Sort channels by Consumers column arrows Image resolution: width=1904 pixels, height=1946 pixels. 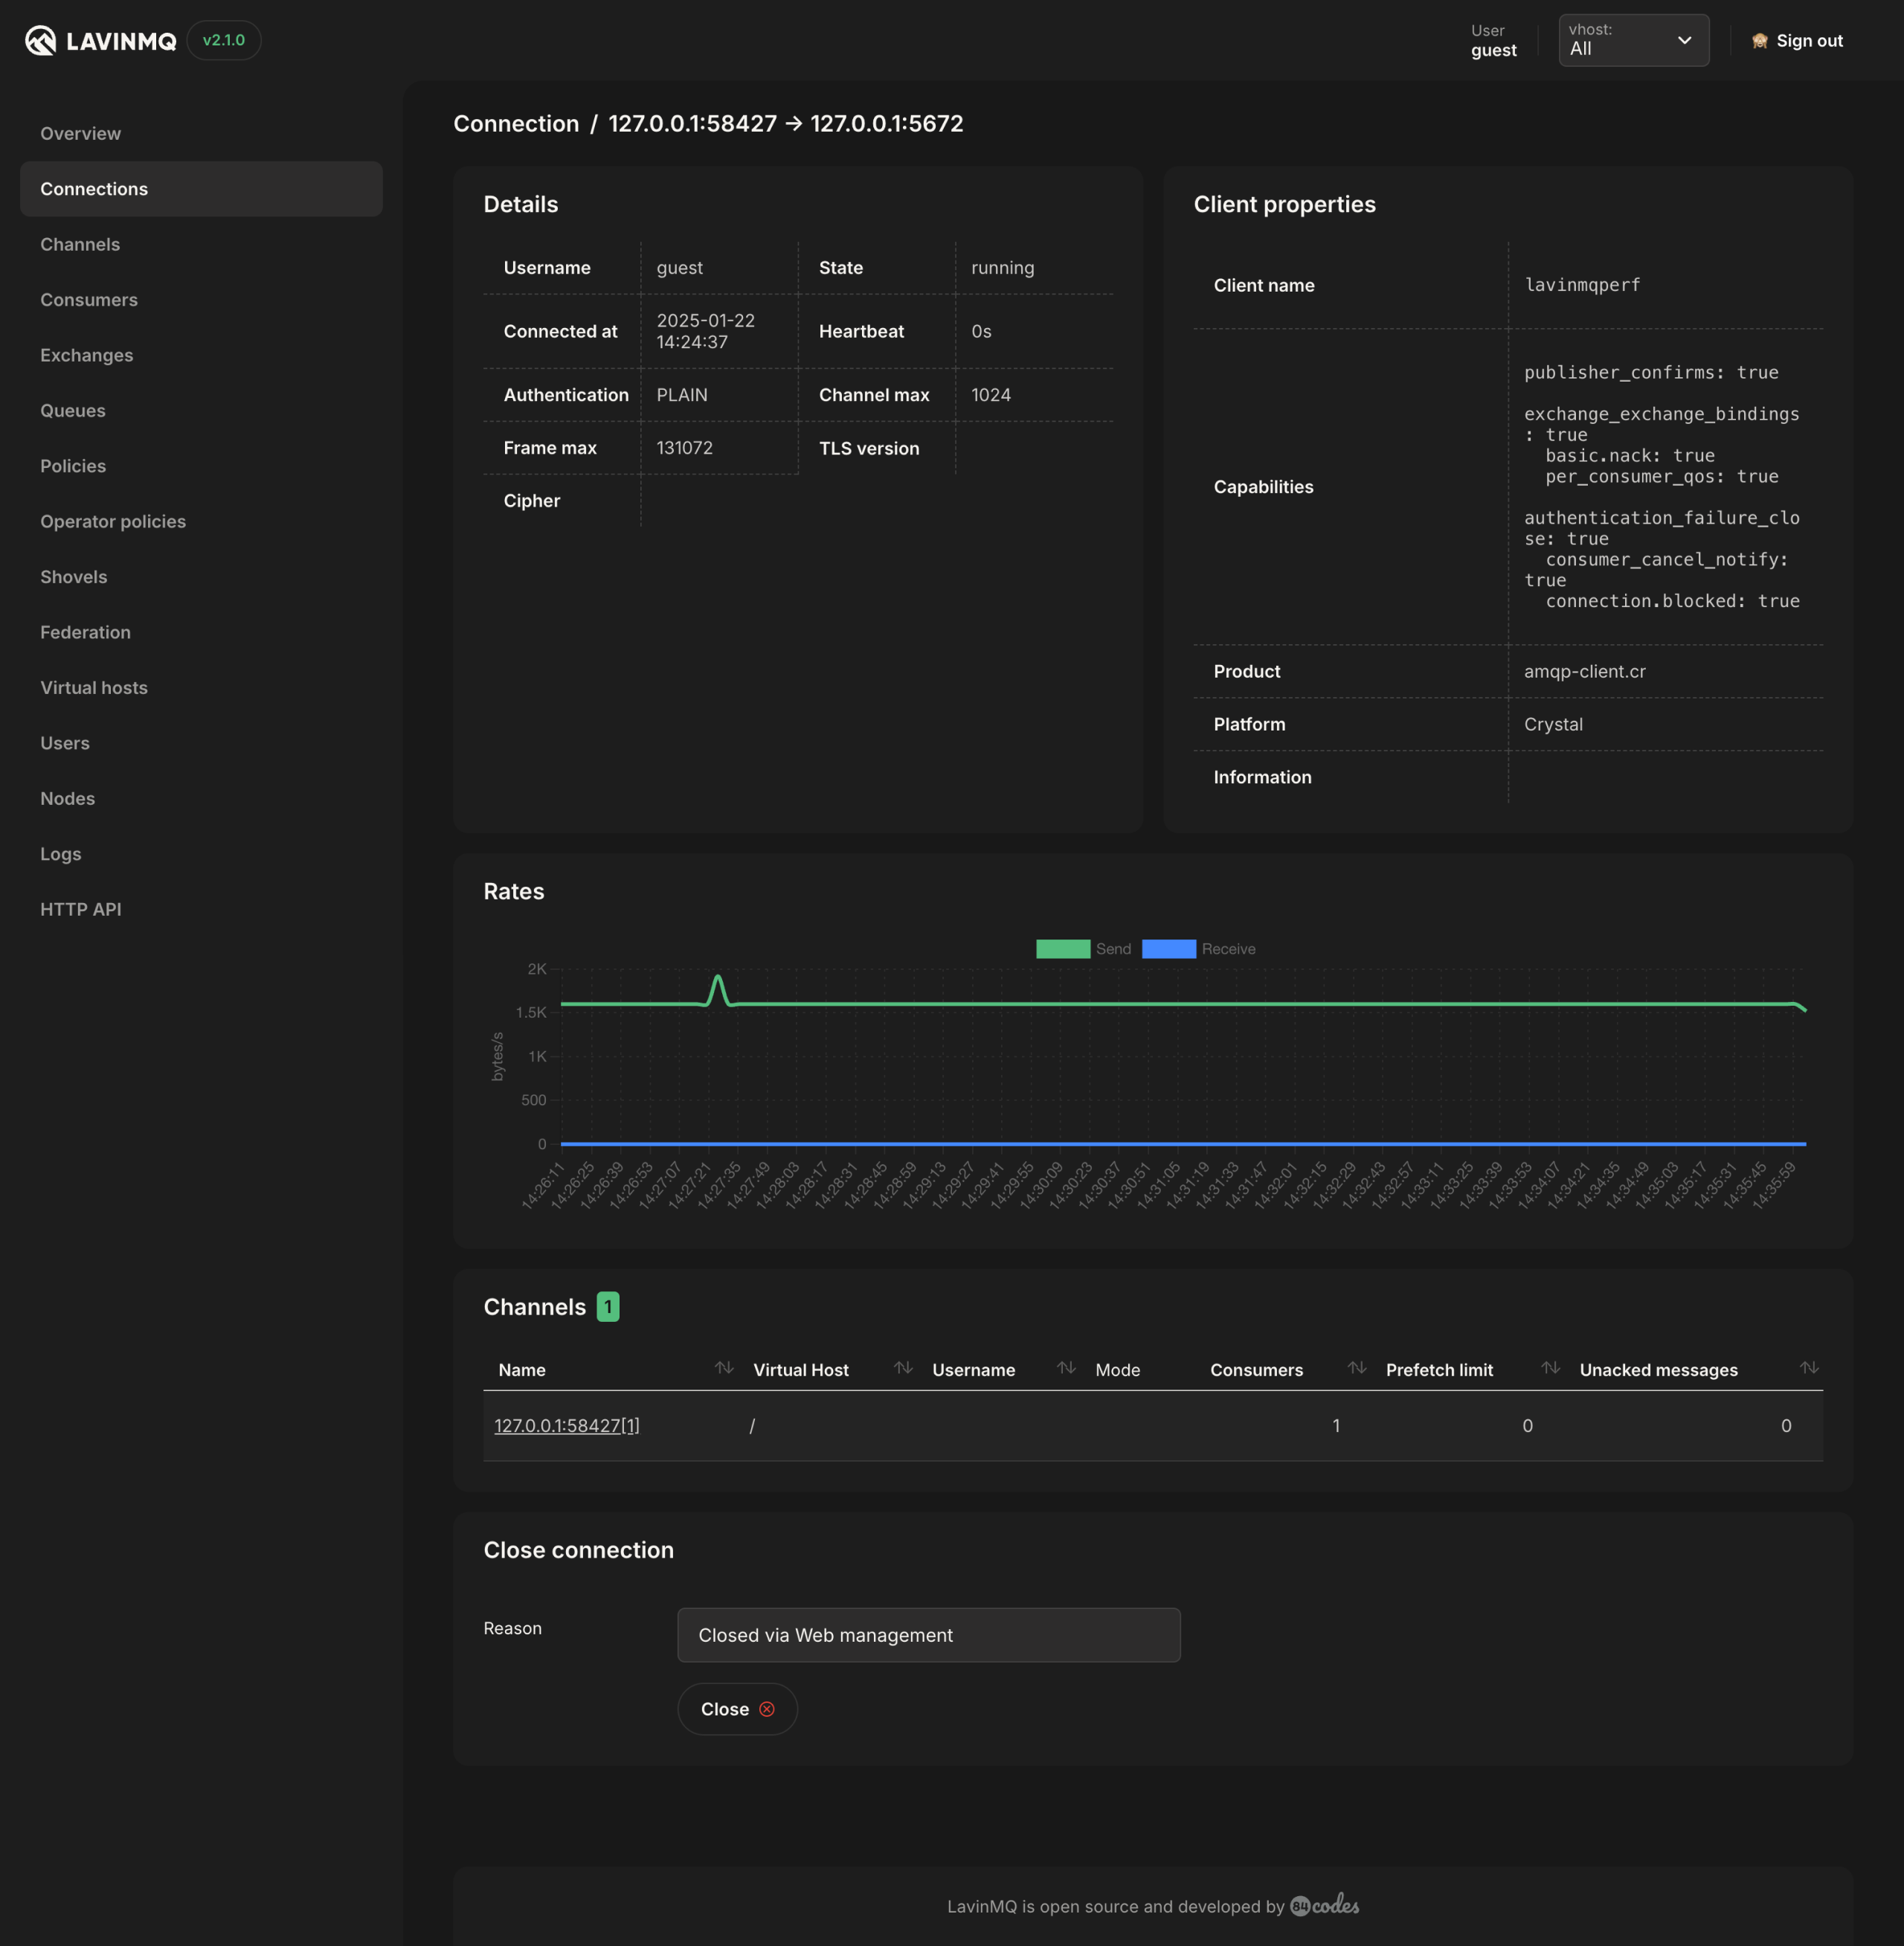1357,1368
